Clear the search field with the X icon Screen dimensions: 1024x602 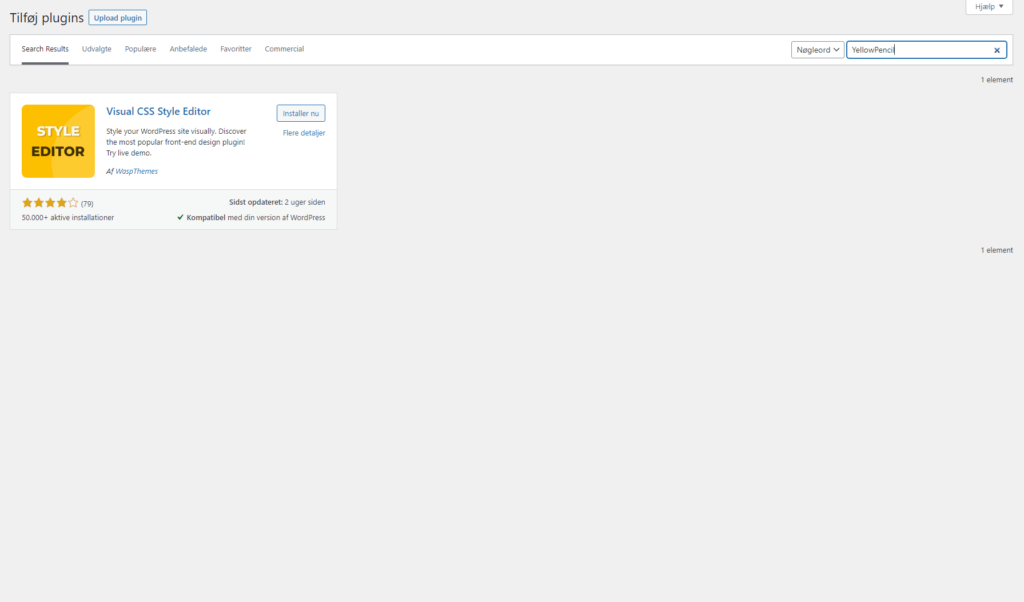tap(997, 50)
